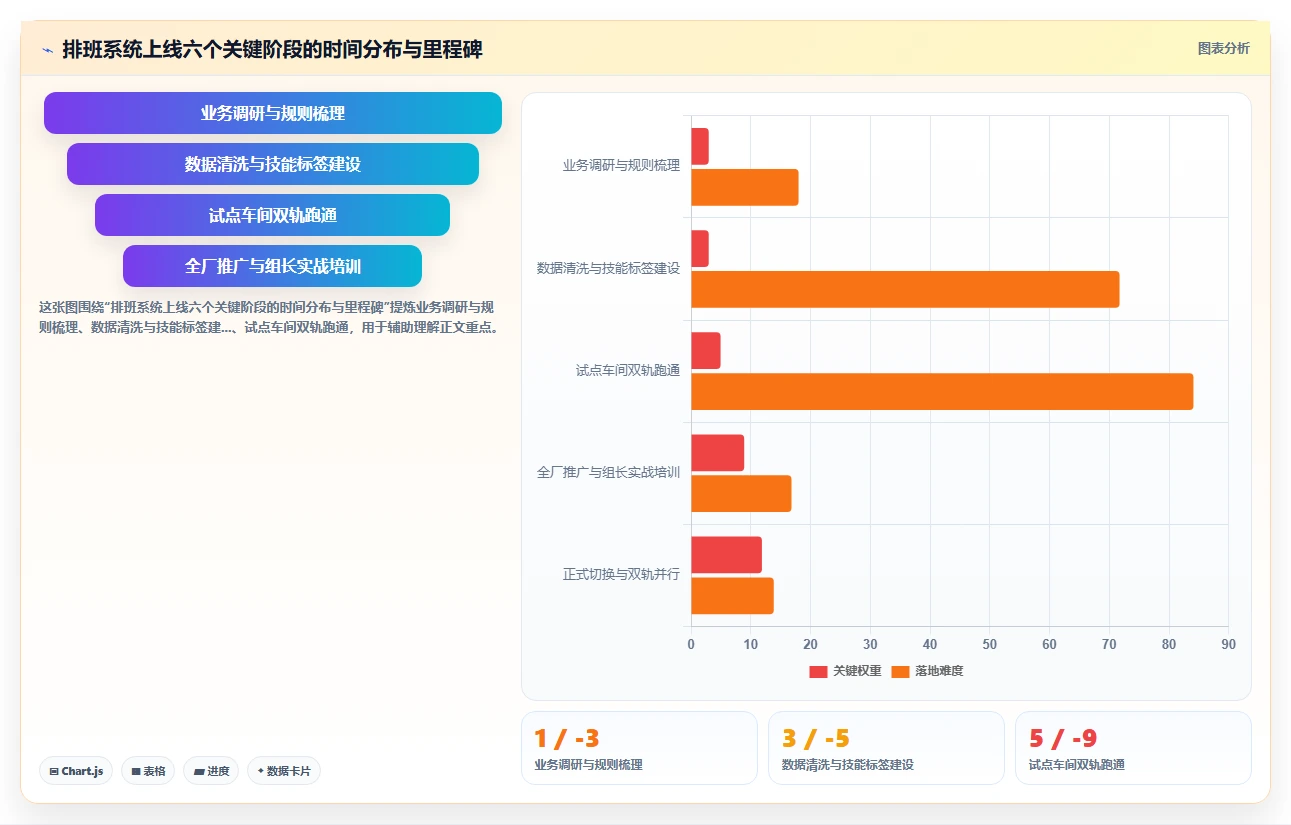
Task: Select the 试点车间双轨跑通 funnel stage
Action: 273,215
